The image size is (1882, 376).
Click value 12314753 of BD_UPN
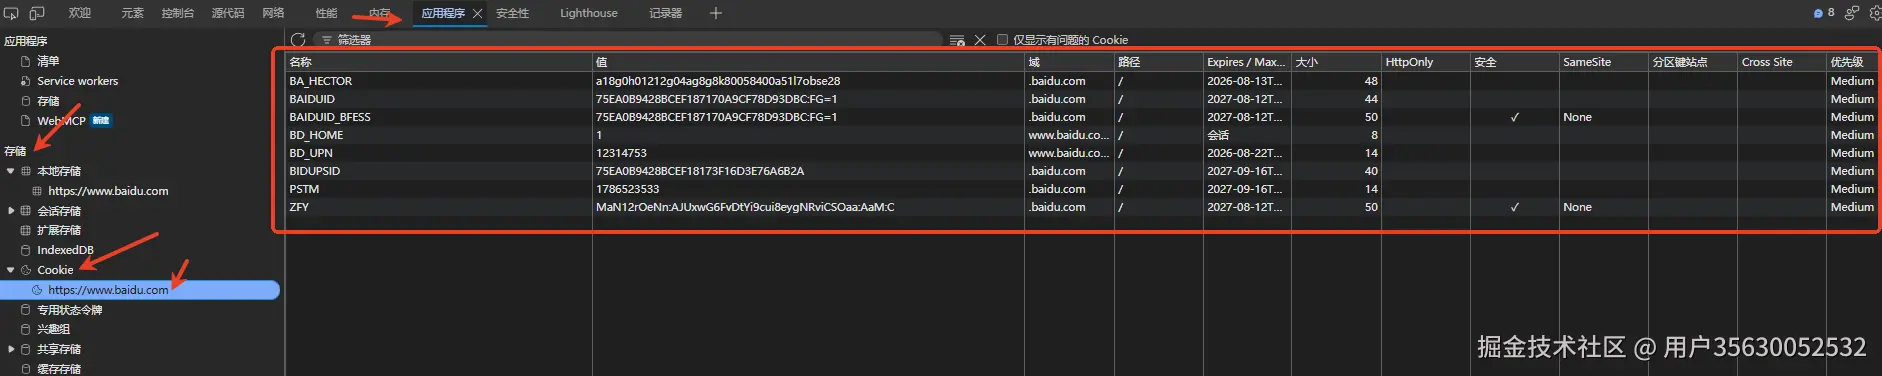[621, 153]
